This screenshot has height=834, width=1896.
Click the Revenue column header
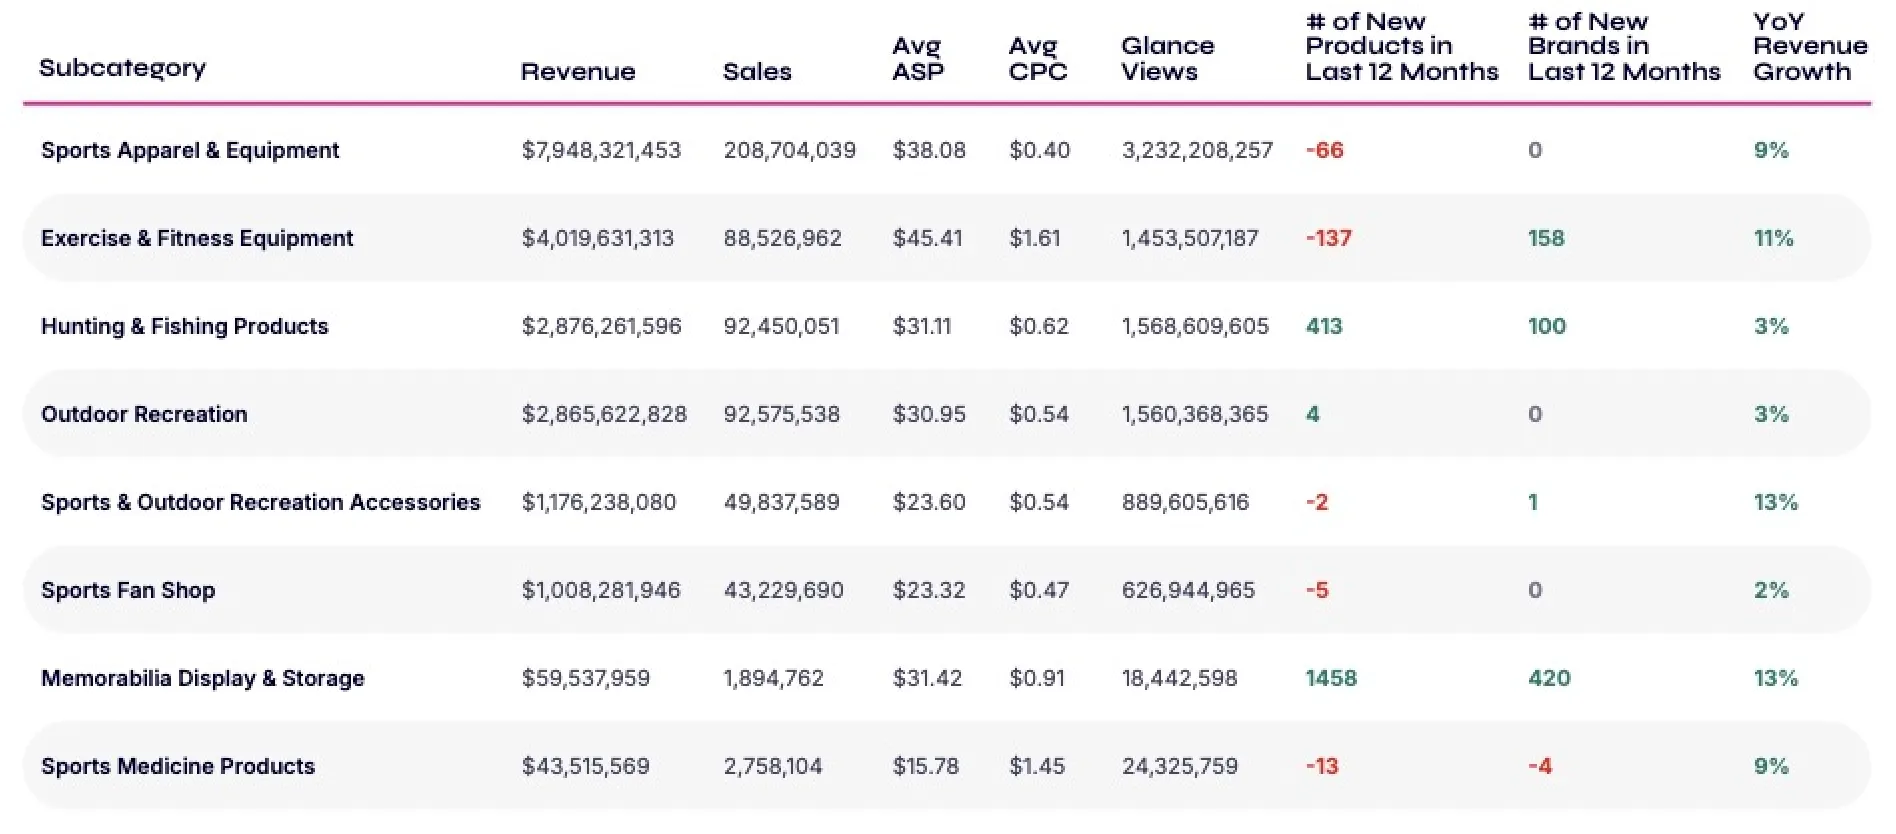578,71
